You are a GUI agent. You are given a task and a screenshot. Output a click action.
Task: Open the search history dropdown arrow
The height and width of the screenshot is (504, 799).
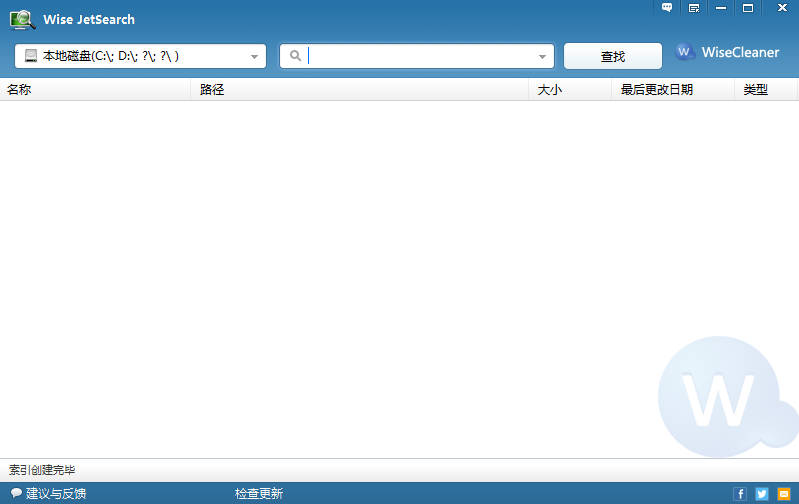(x=543, y=57)
